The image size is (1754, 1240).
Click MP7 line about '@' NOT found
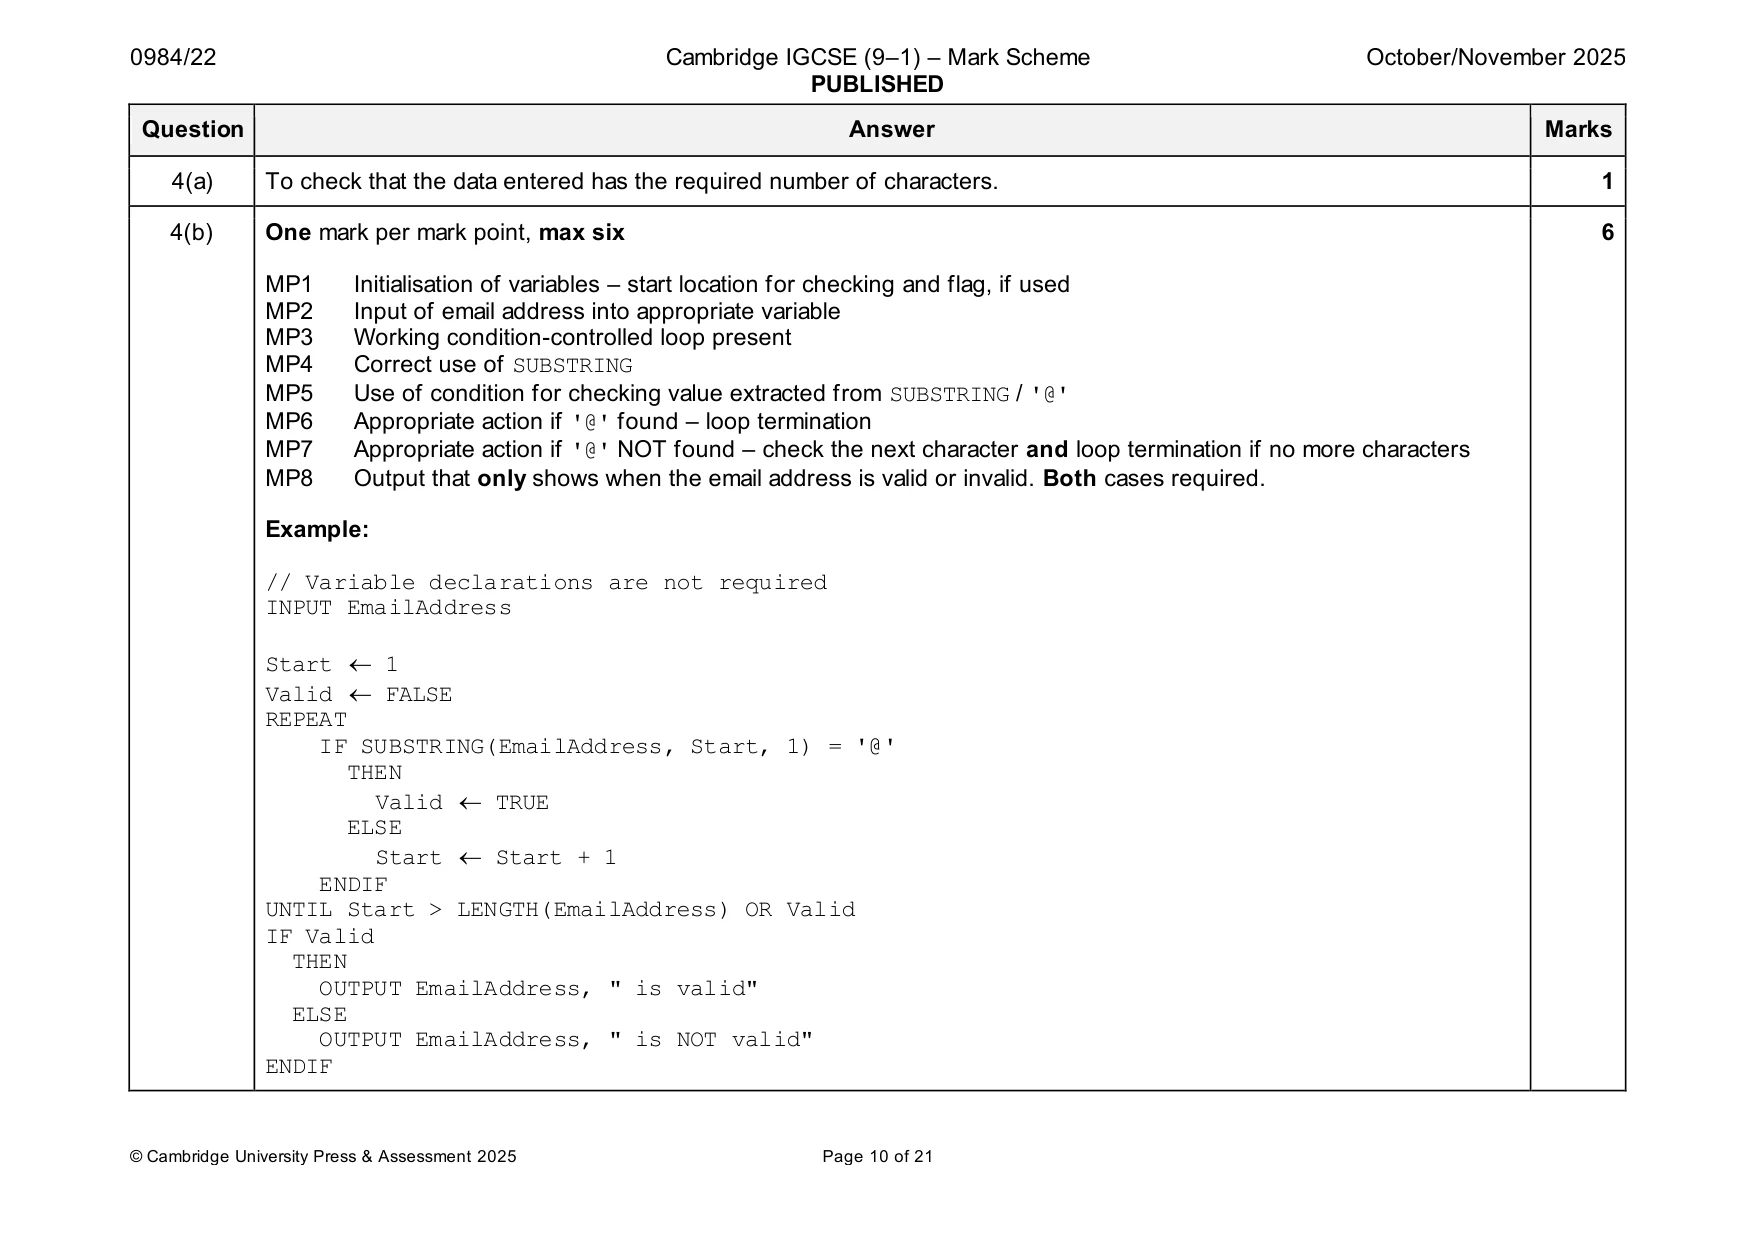pyautogui.click(x=867, y=450)
